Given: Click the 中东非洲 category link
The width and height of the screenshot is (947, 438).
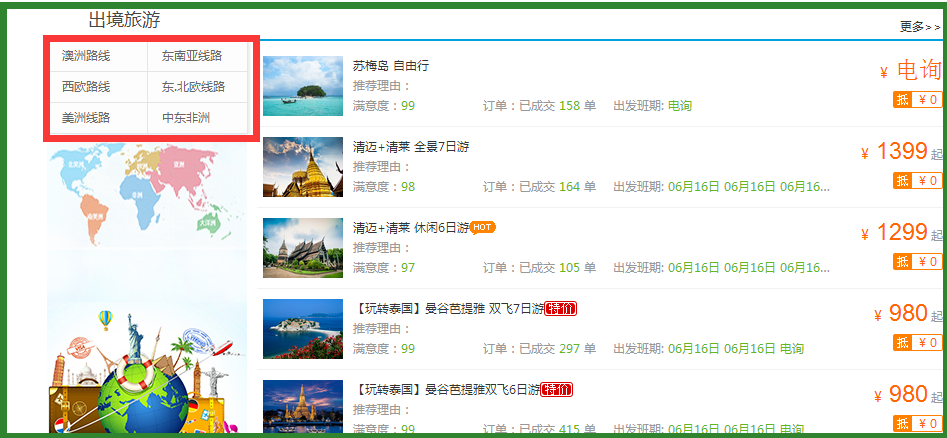Looking at the screenshot, I should pos(187,118).
